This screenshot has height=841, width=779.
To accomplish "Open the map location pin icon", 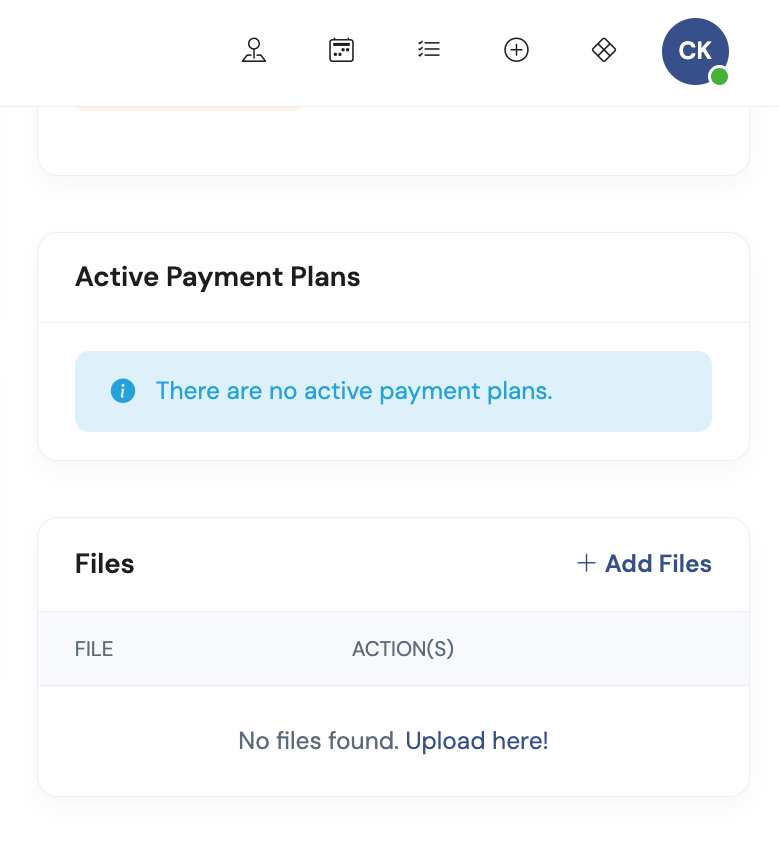I will (254, 50).
